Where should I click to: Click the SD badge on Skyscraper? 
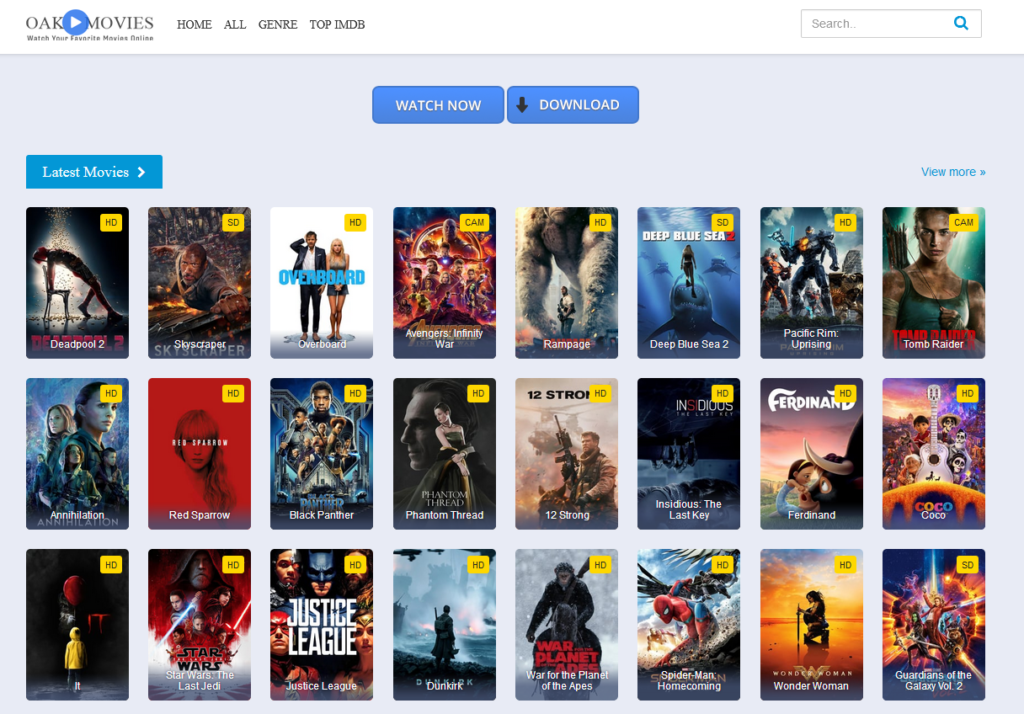point(233,223)
